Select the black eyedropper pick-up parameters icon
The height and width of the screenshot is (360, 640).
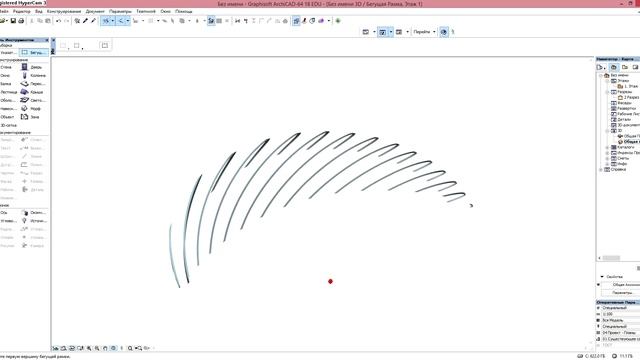[x=85, y=21]
